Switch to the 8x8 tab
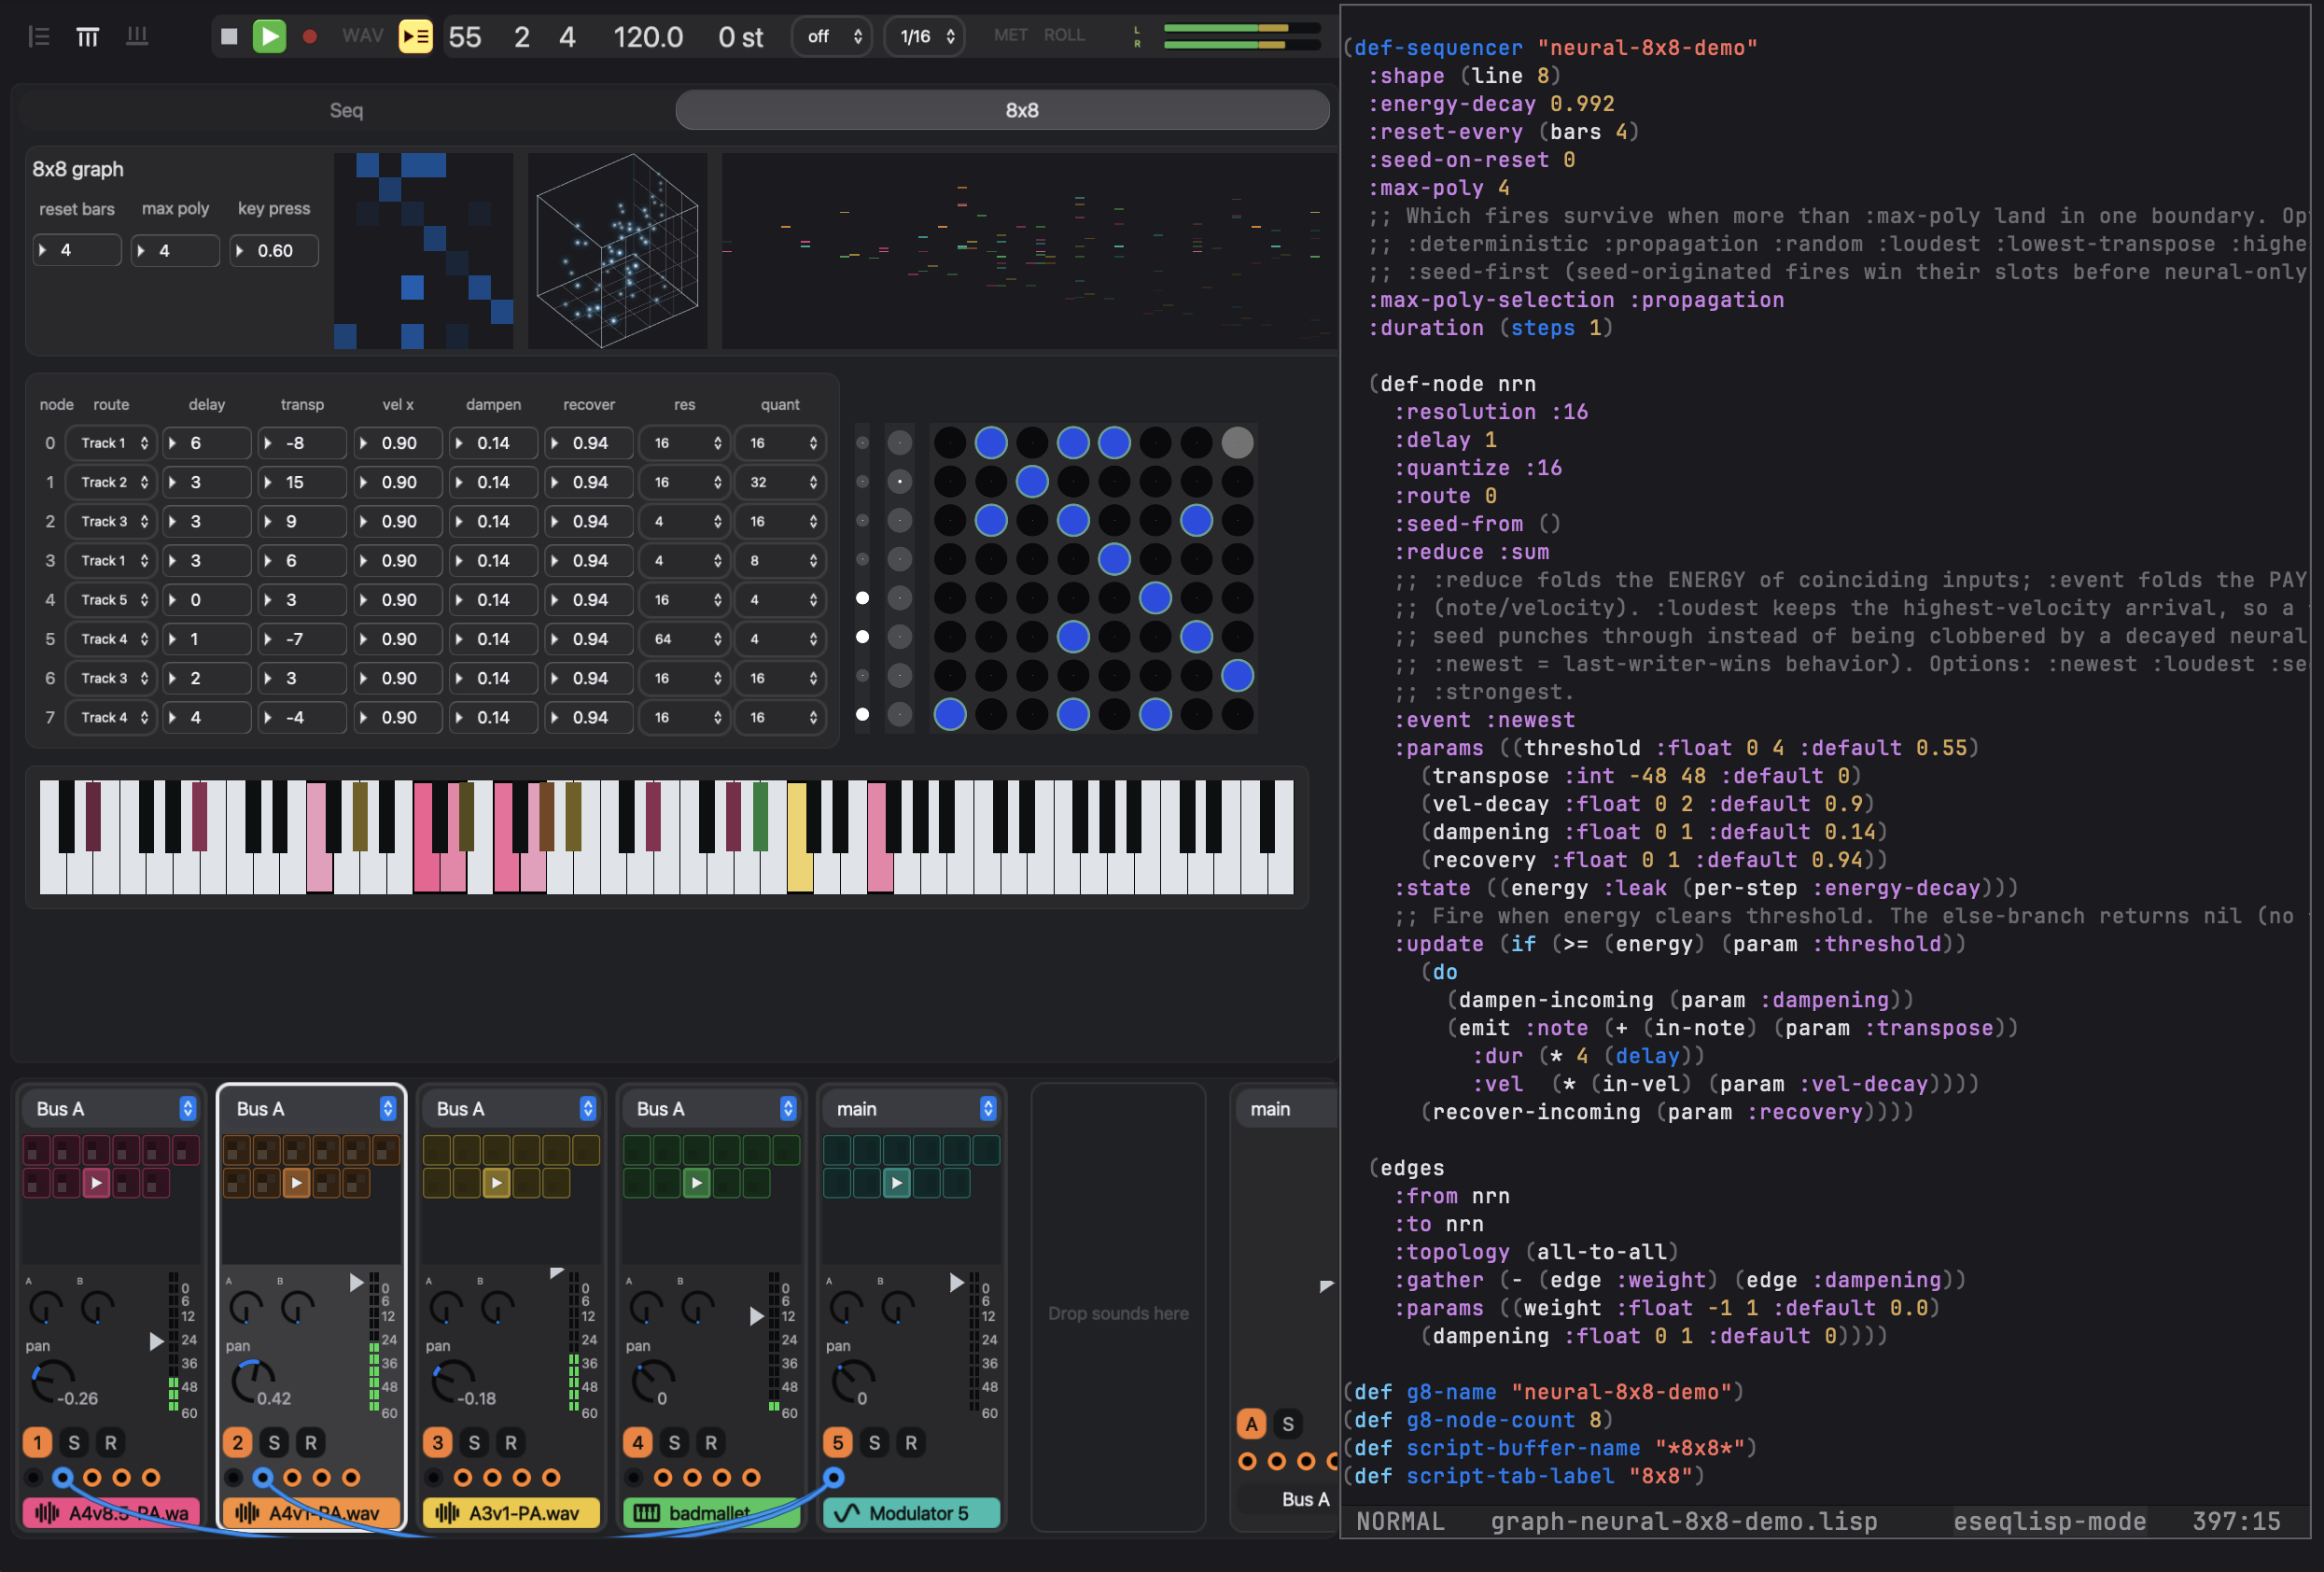The width and height of the screenshot is (2324, 1572). [x=1003, y=110]
